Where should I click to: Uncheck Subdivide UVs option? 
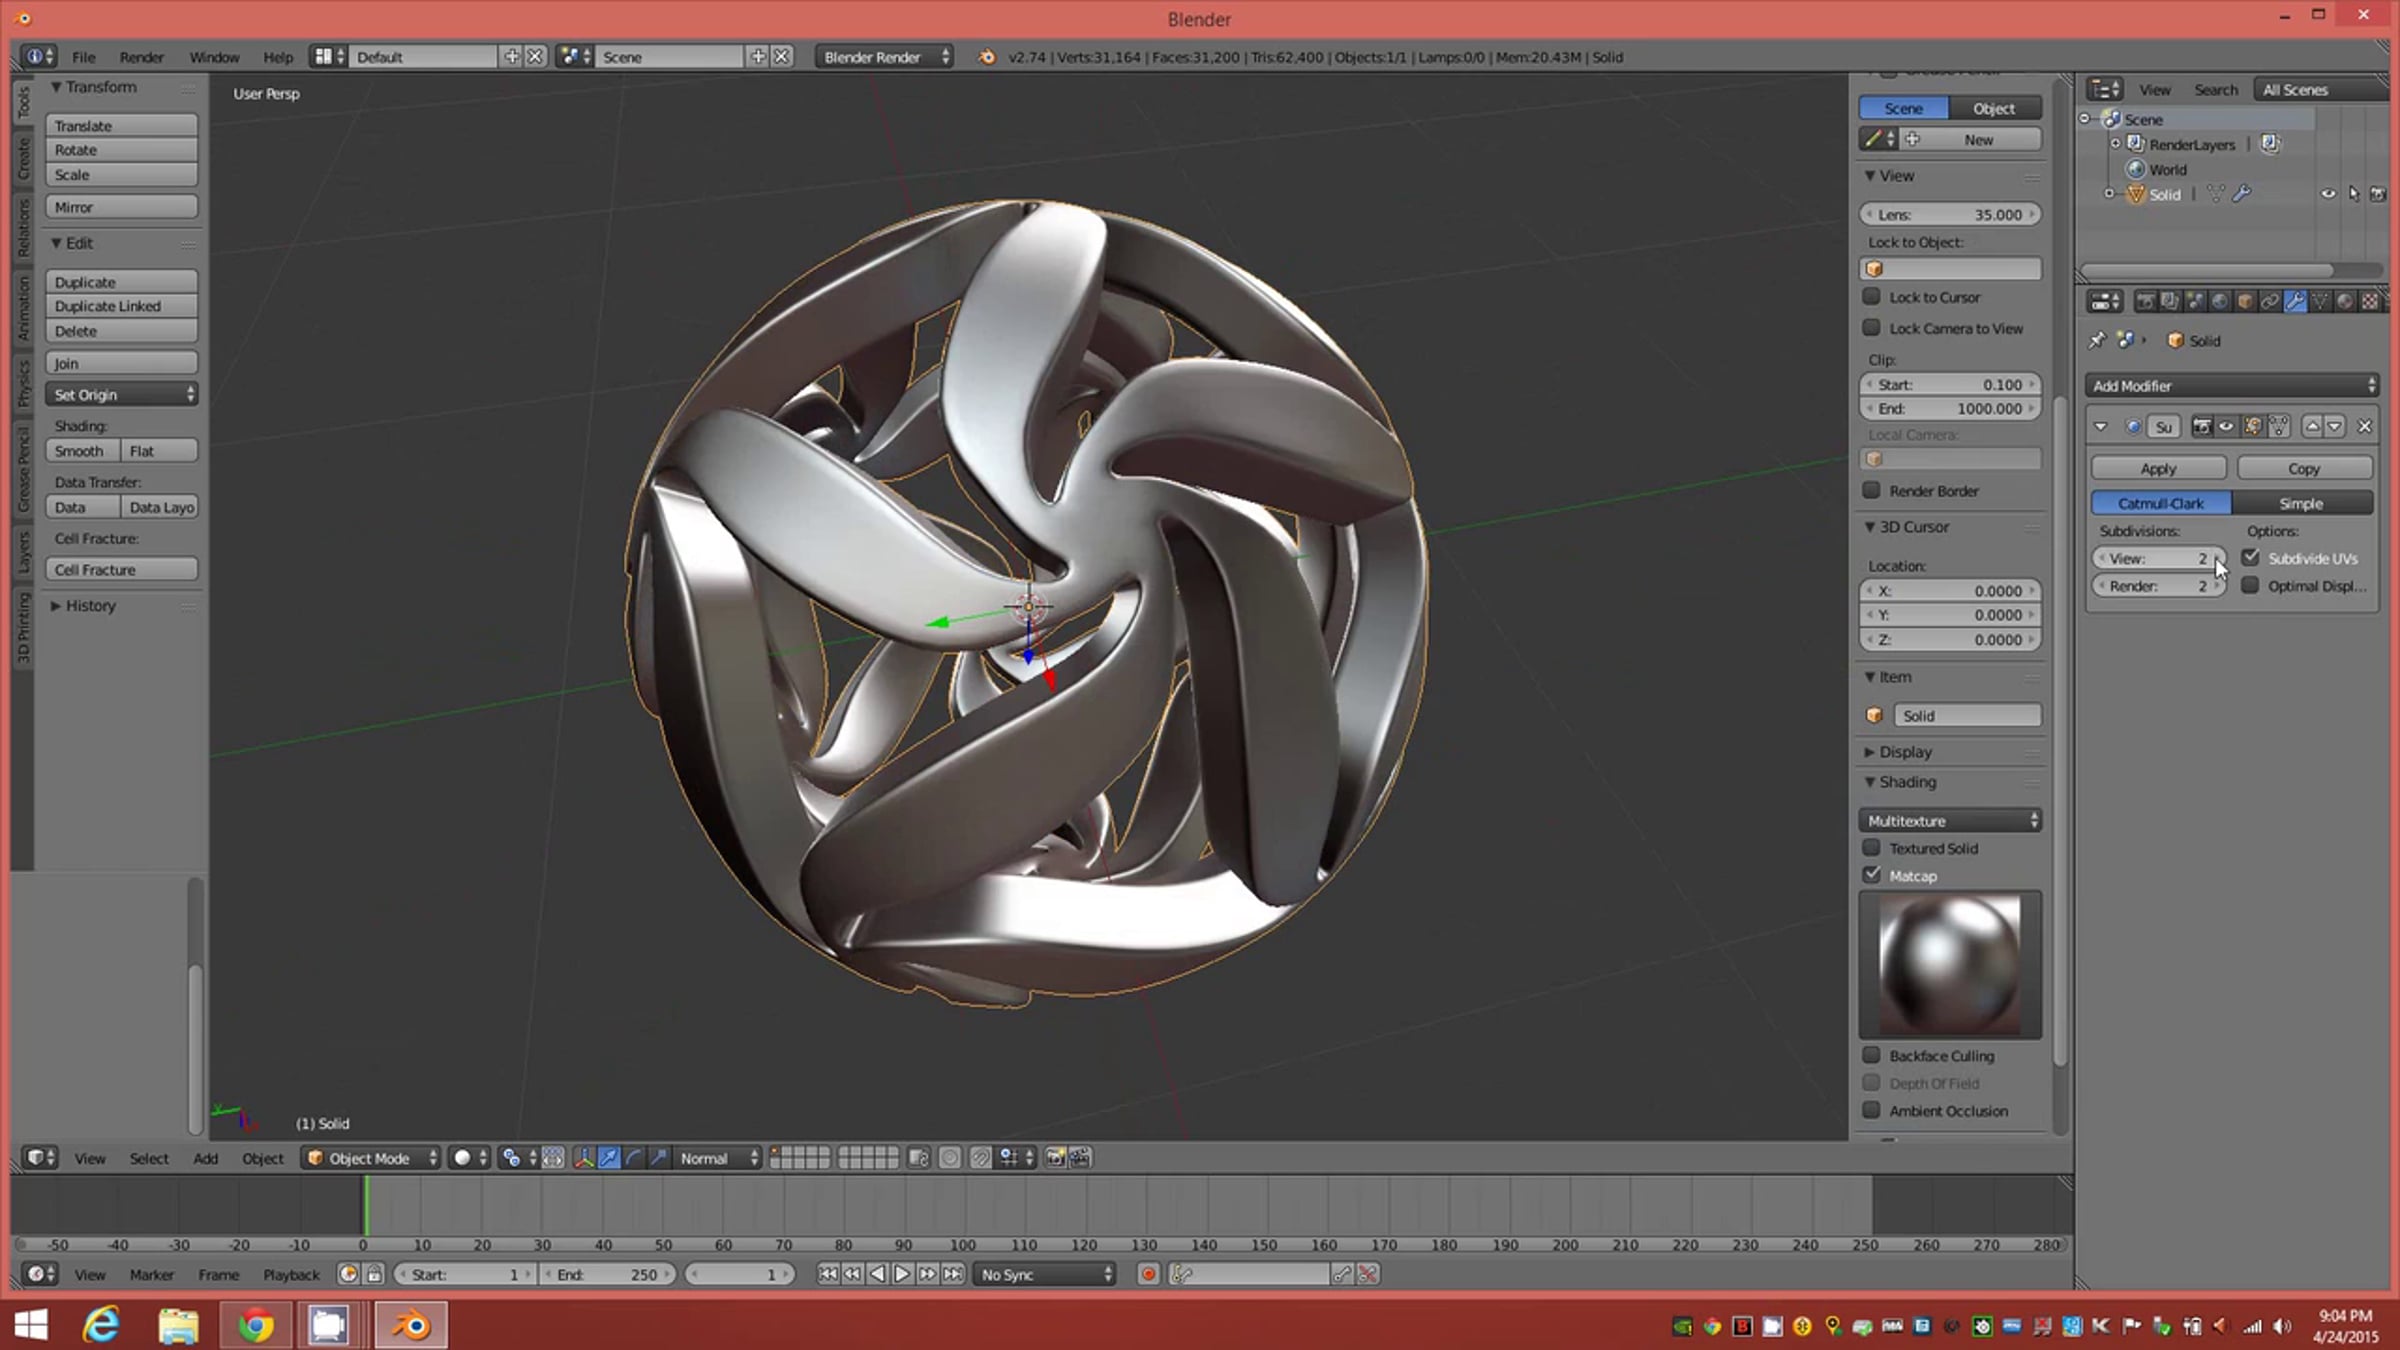(x=2250, y=558)
